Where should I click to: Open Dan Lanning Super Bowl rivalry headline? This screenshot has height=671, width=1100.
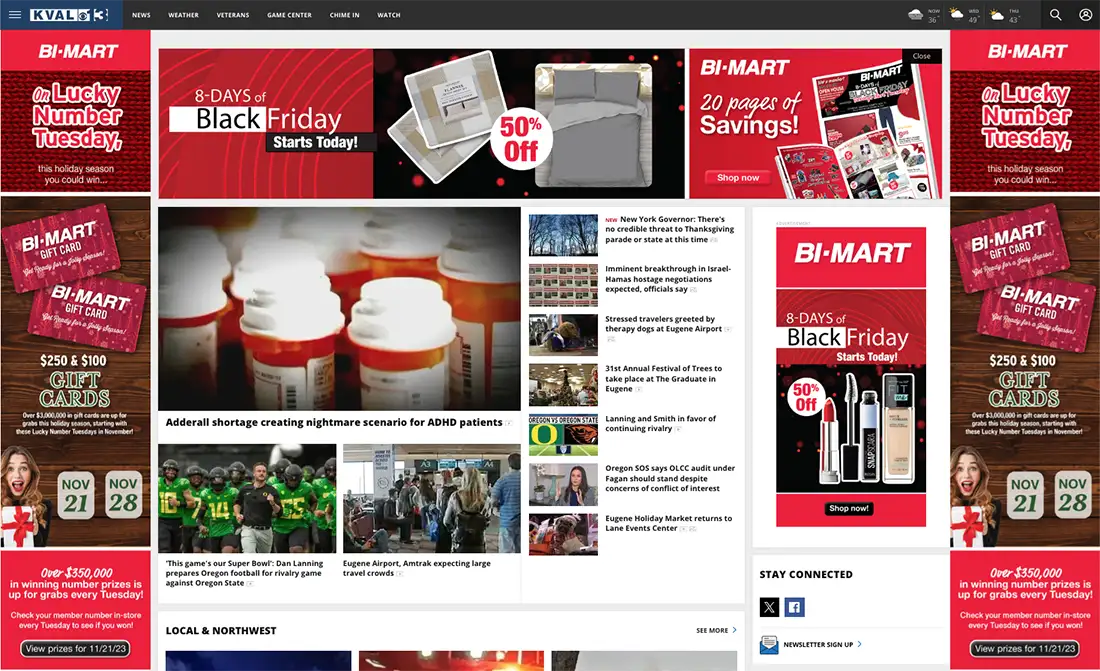pos(244,573)
